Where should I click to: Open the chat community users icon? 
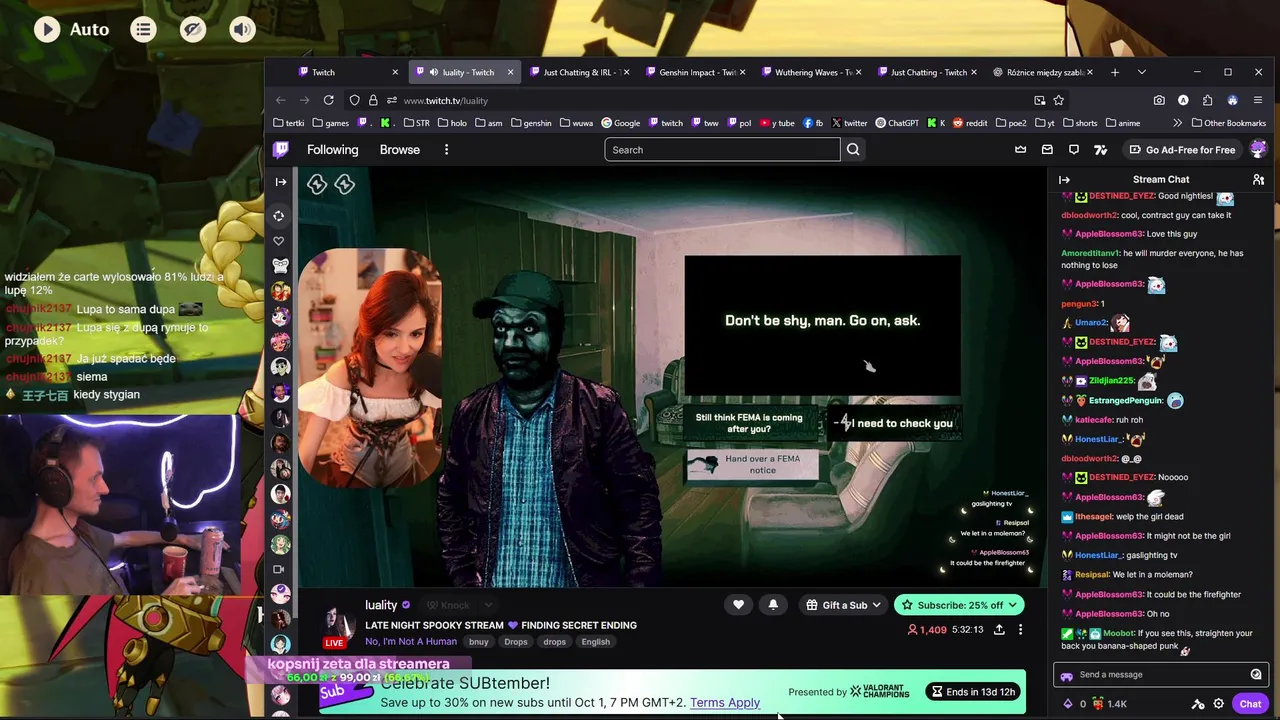[1258, 180]
